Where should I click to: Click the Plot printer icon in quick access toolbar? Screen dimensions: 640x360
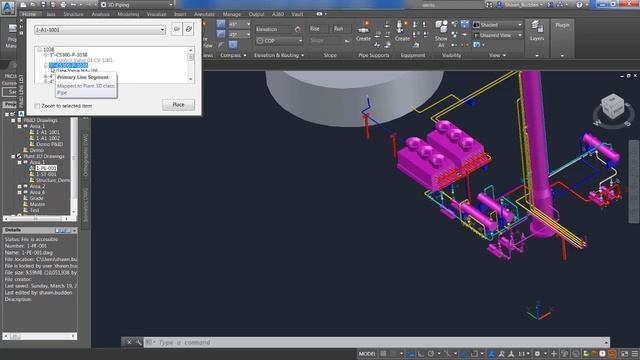[63, 4]
